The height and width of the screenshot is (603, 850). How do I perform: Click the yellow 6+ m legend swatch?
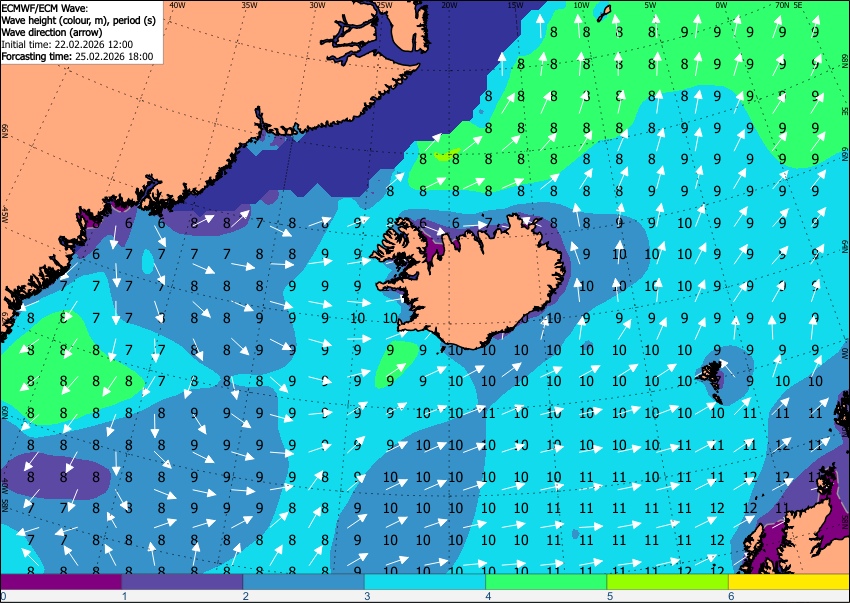click(789, 581)
